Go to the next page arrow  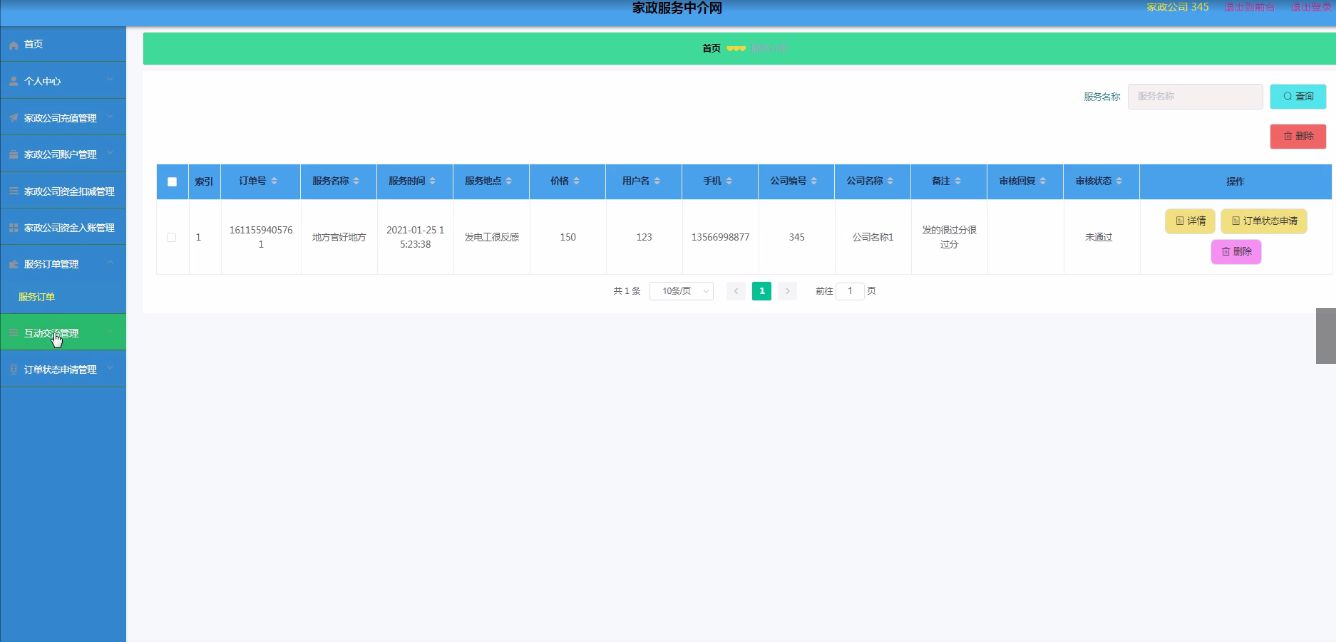pyautogui.click(x=788, y=291)
